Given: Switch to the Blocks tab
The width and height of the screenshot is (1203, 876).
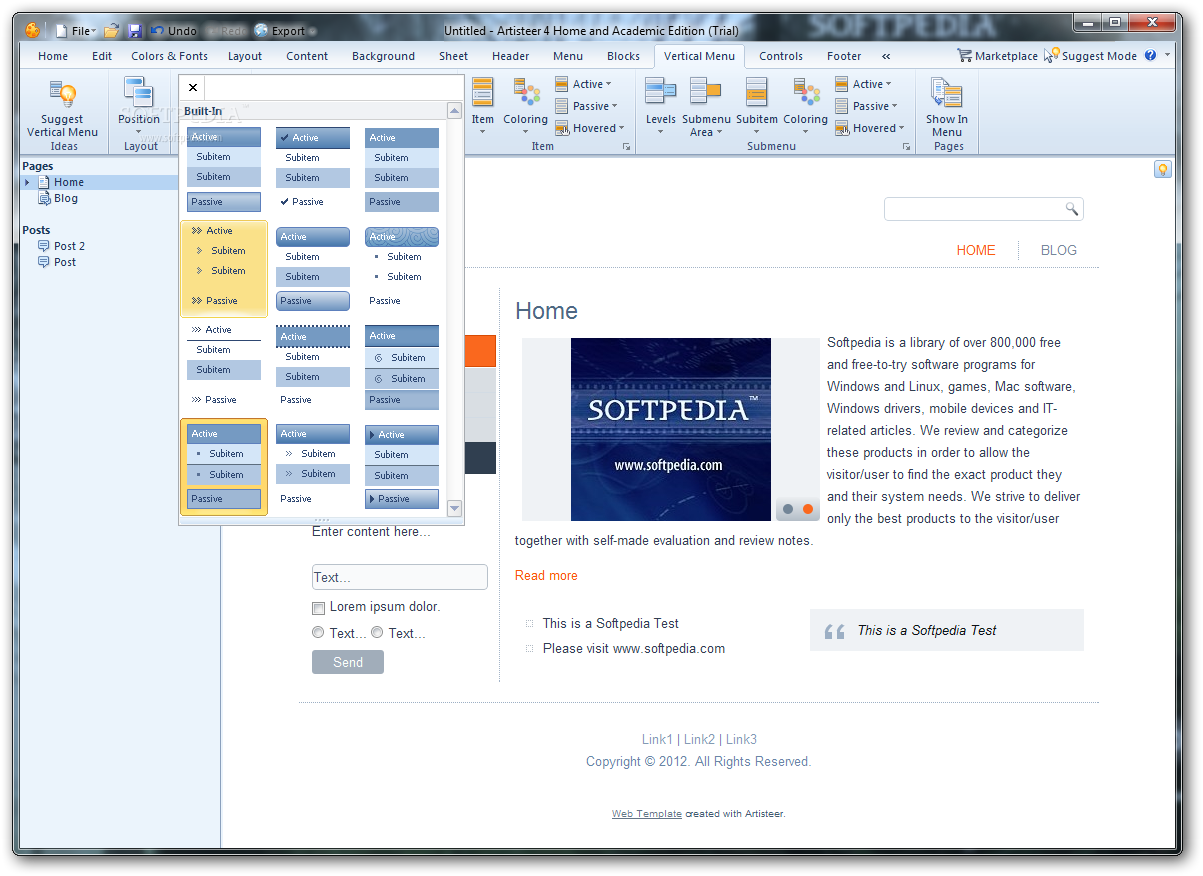Looking at the screenshot, I should (623, 56).
